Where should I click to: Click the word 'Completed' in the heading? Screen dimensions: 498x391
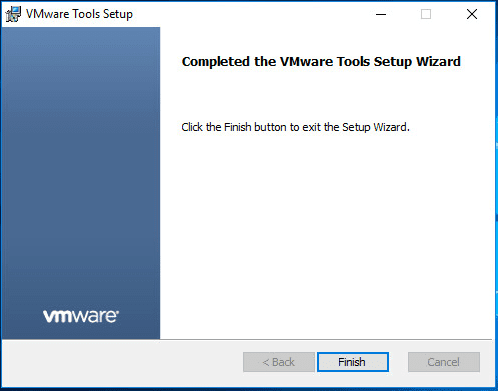(216, 62)
